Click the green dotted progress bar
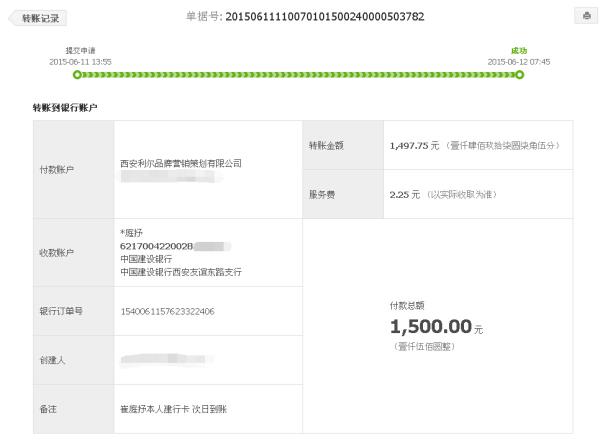Screen dimensions: 600x441 click(x=298, y=75)
